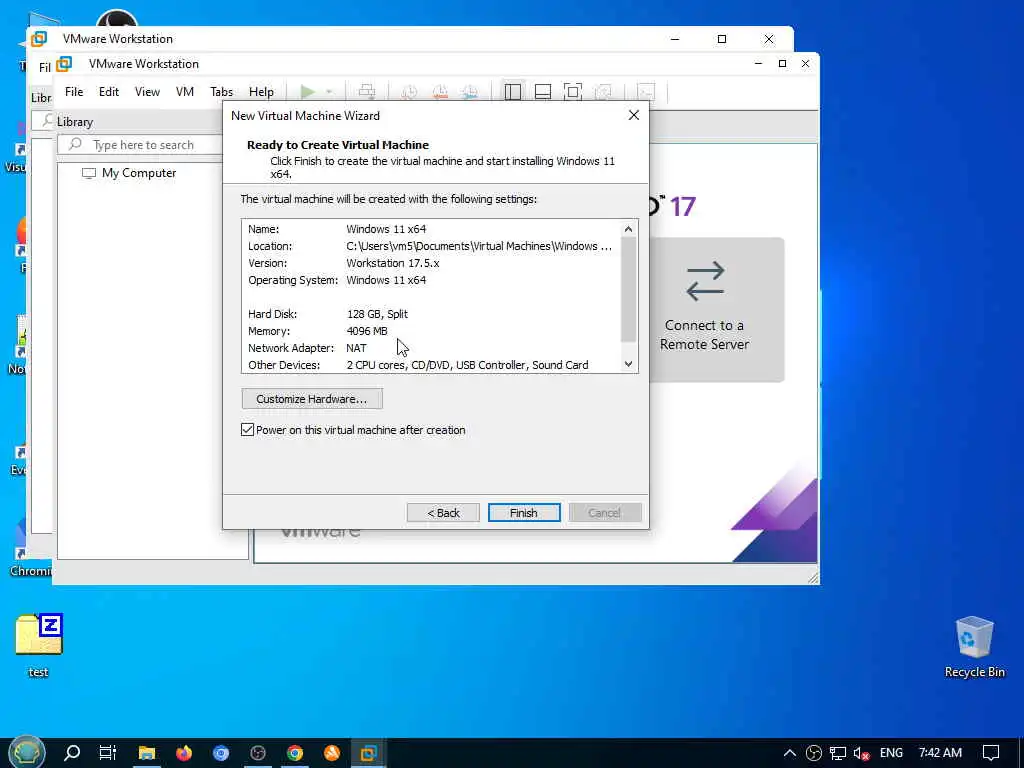
Task: Open the VM menu
Action: click(x=185, y=92)
